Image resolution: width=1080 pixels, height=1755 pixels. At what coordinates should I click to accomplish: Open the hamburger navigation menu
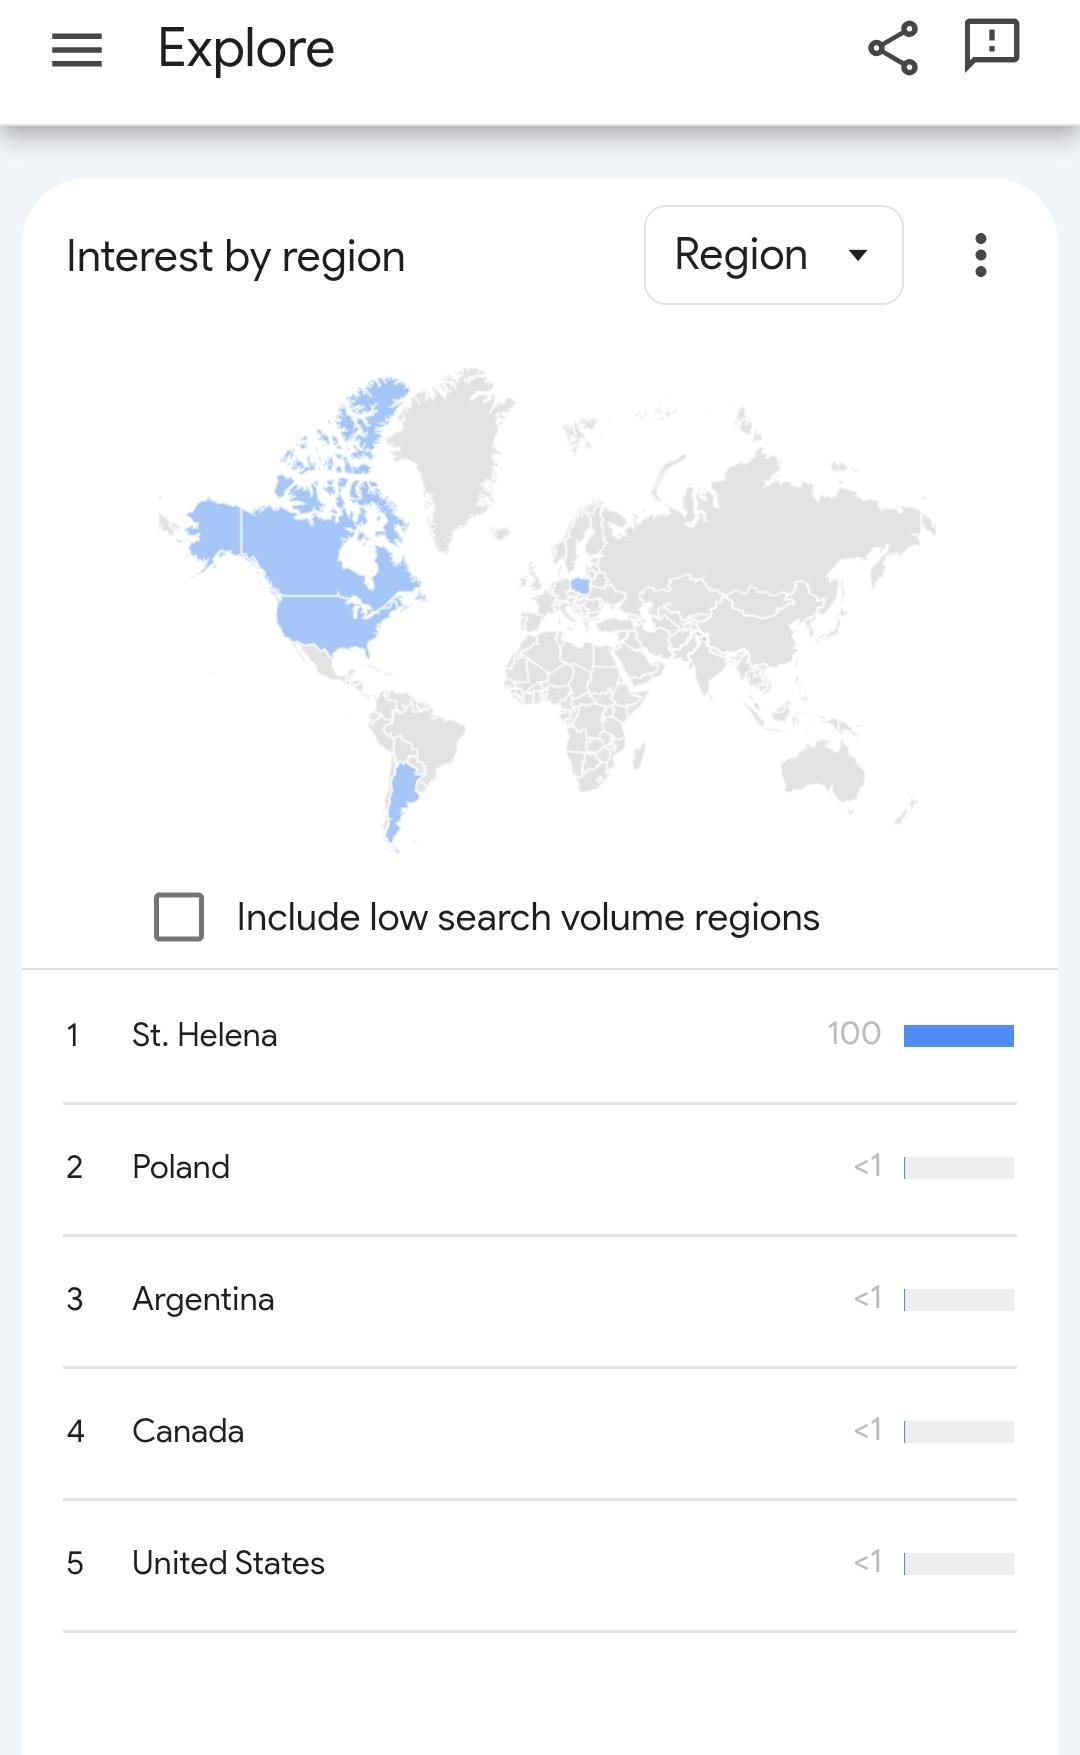tap(77, 49)
